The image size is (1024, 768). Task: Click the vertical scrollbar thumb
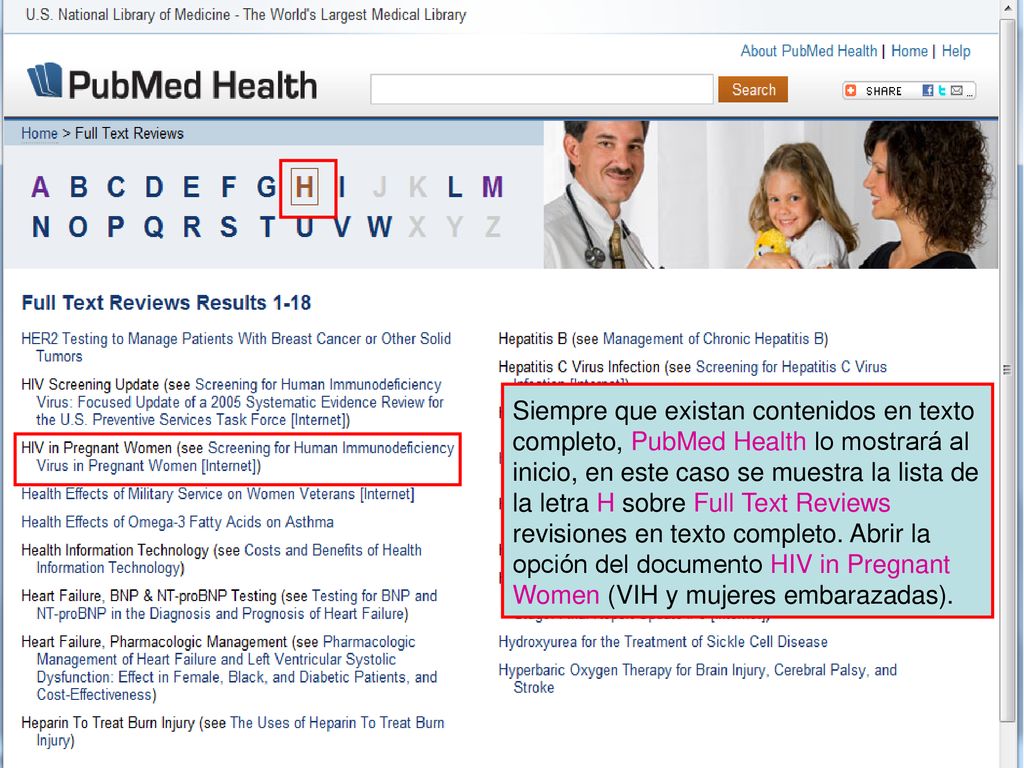tap(1006, 369)
